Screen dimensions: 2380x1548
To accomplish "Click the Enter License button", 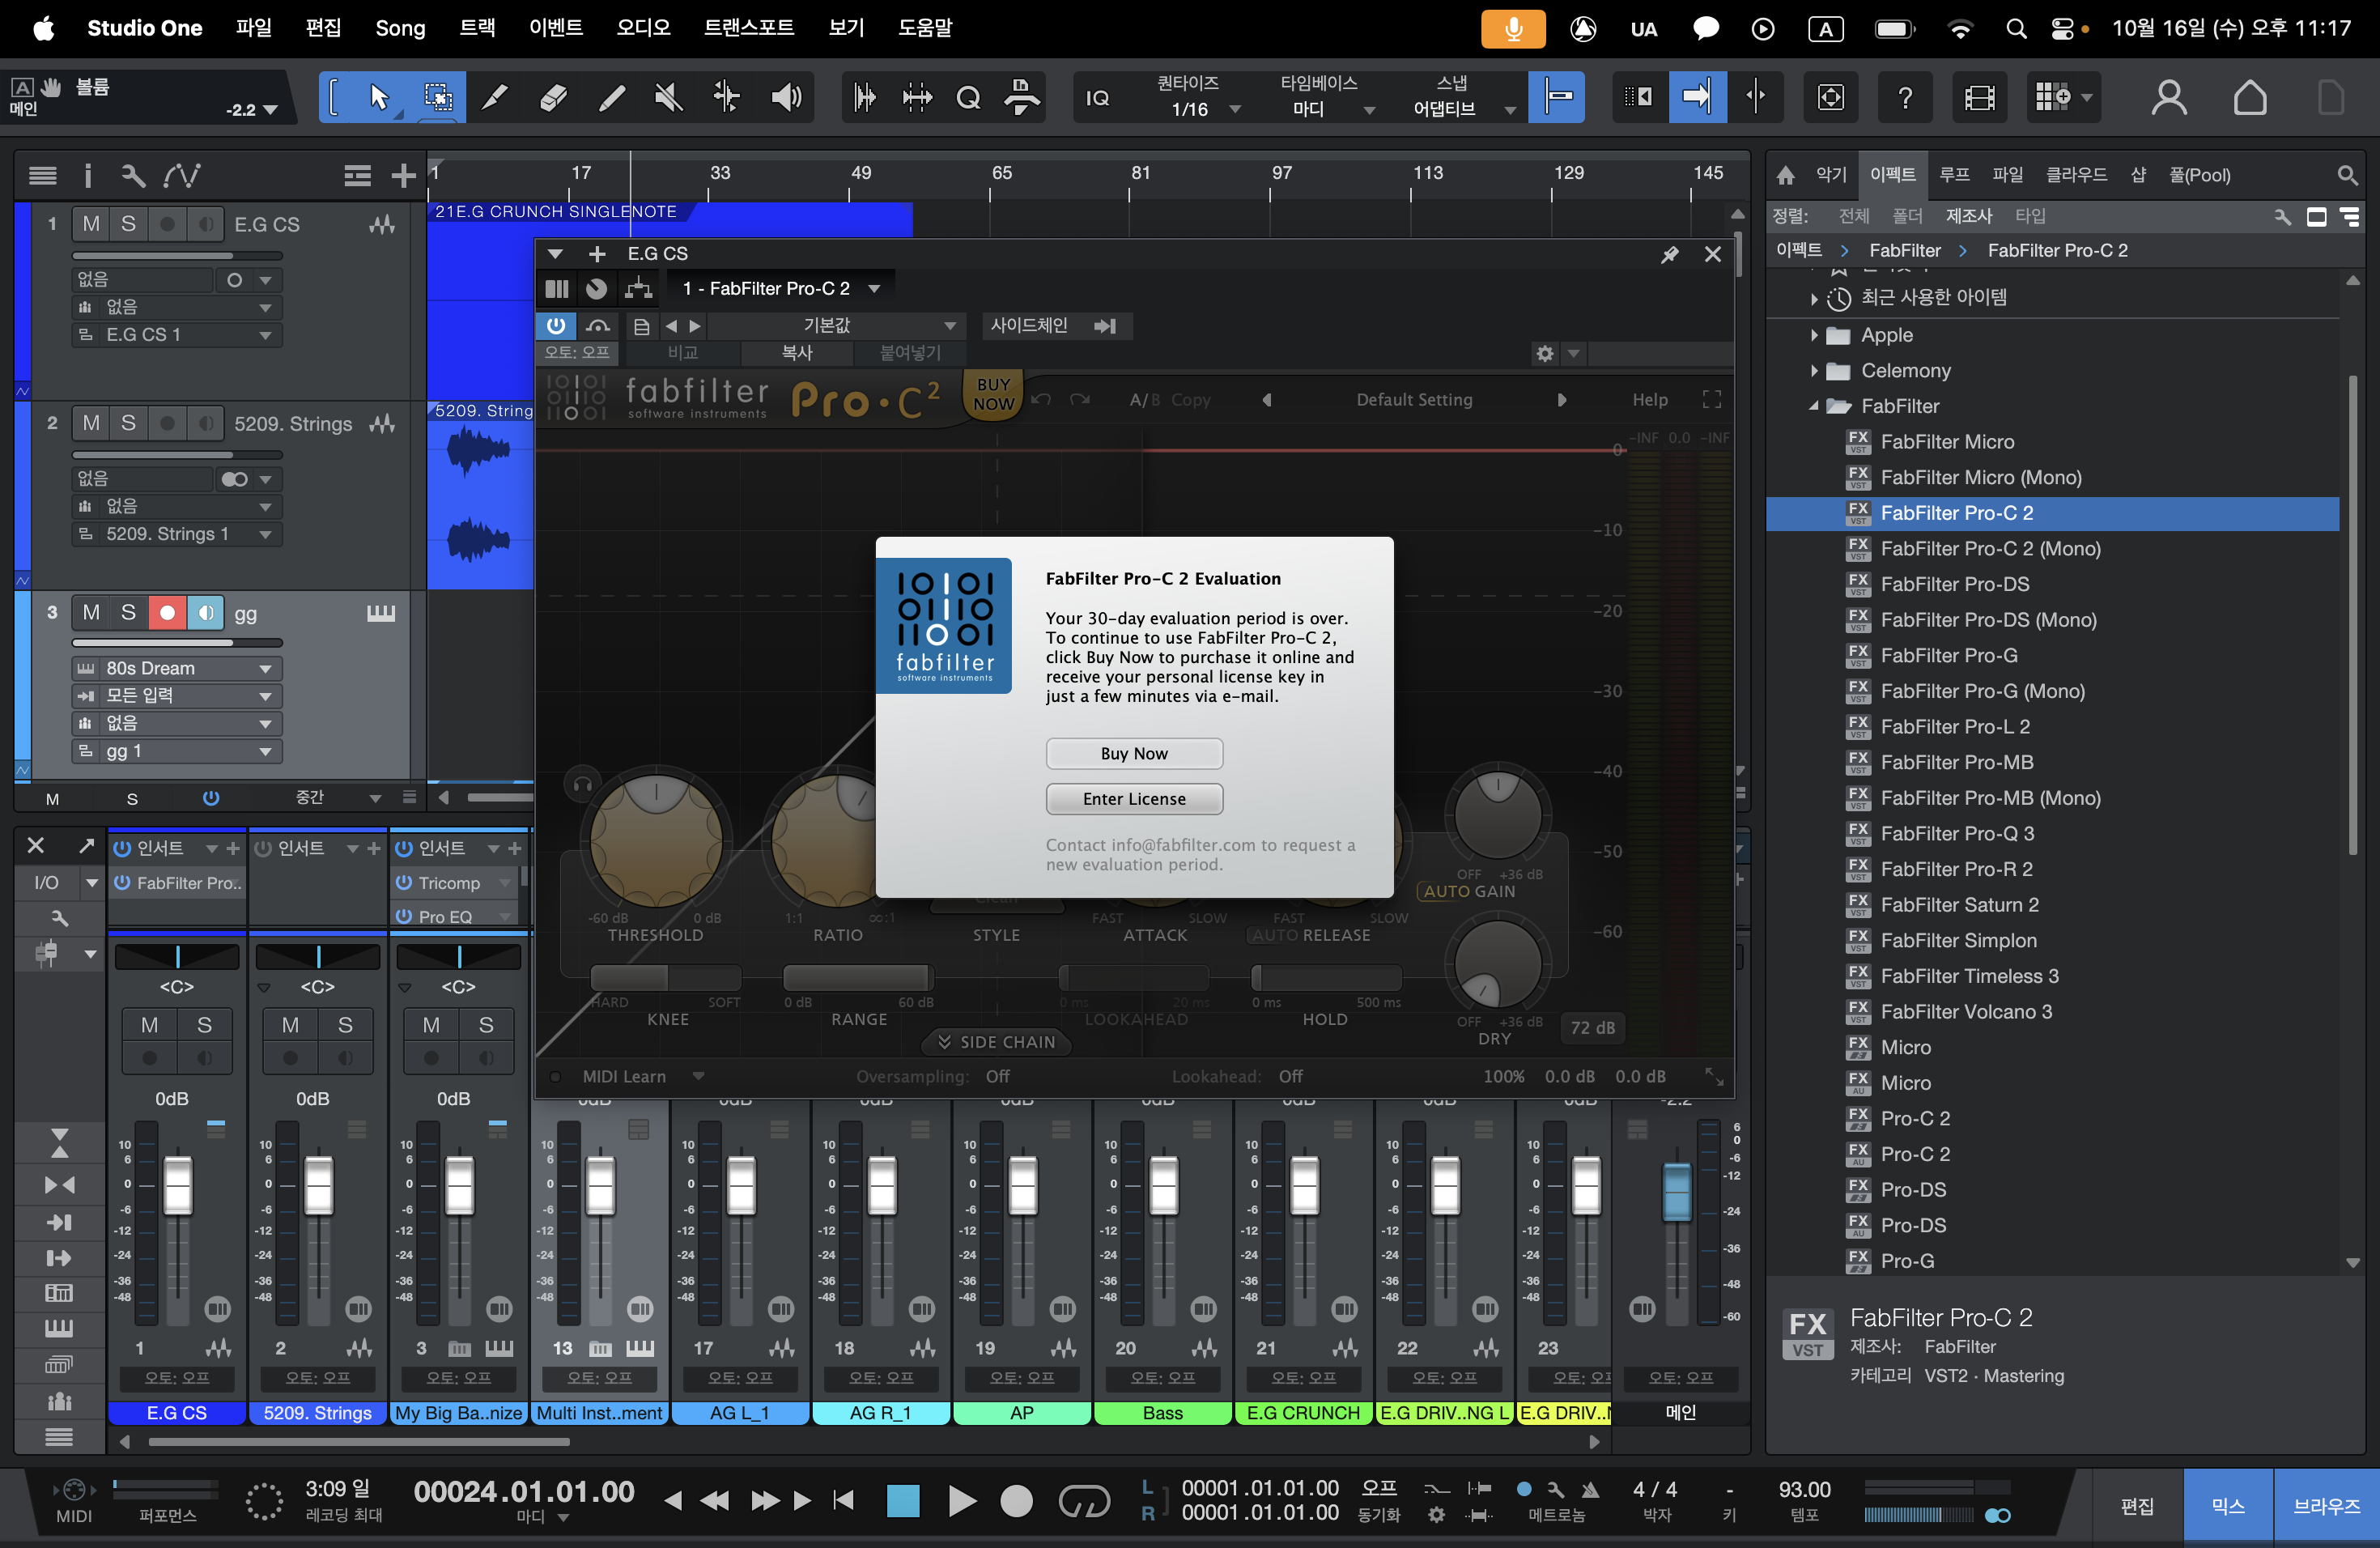I will 1134,798.
